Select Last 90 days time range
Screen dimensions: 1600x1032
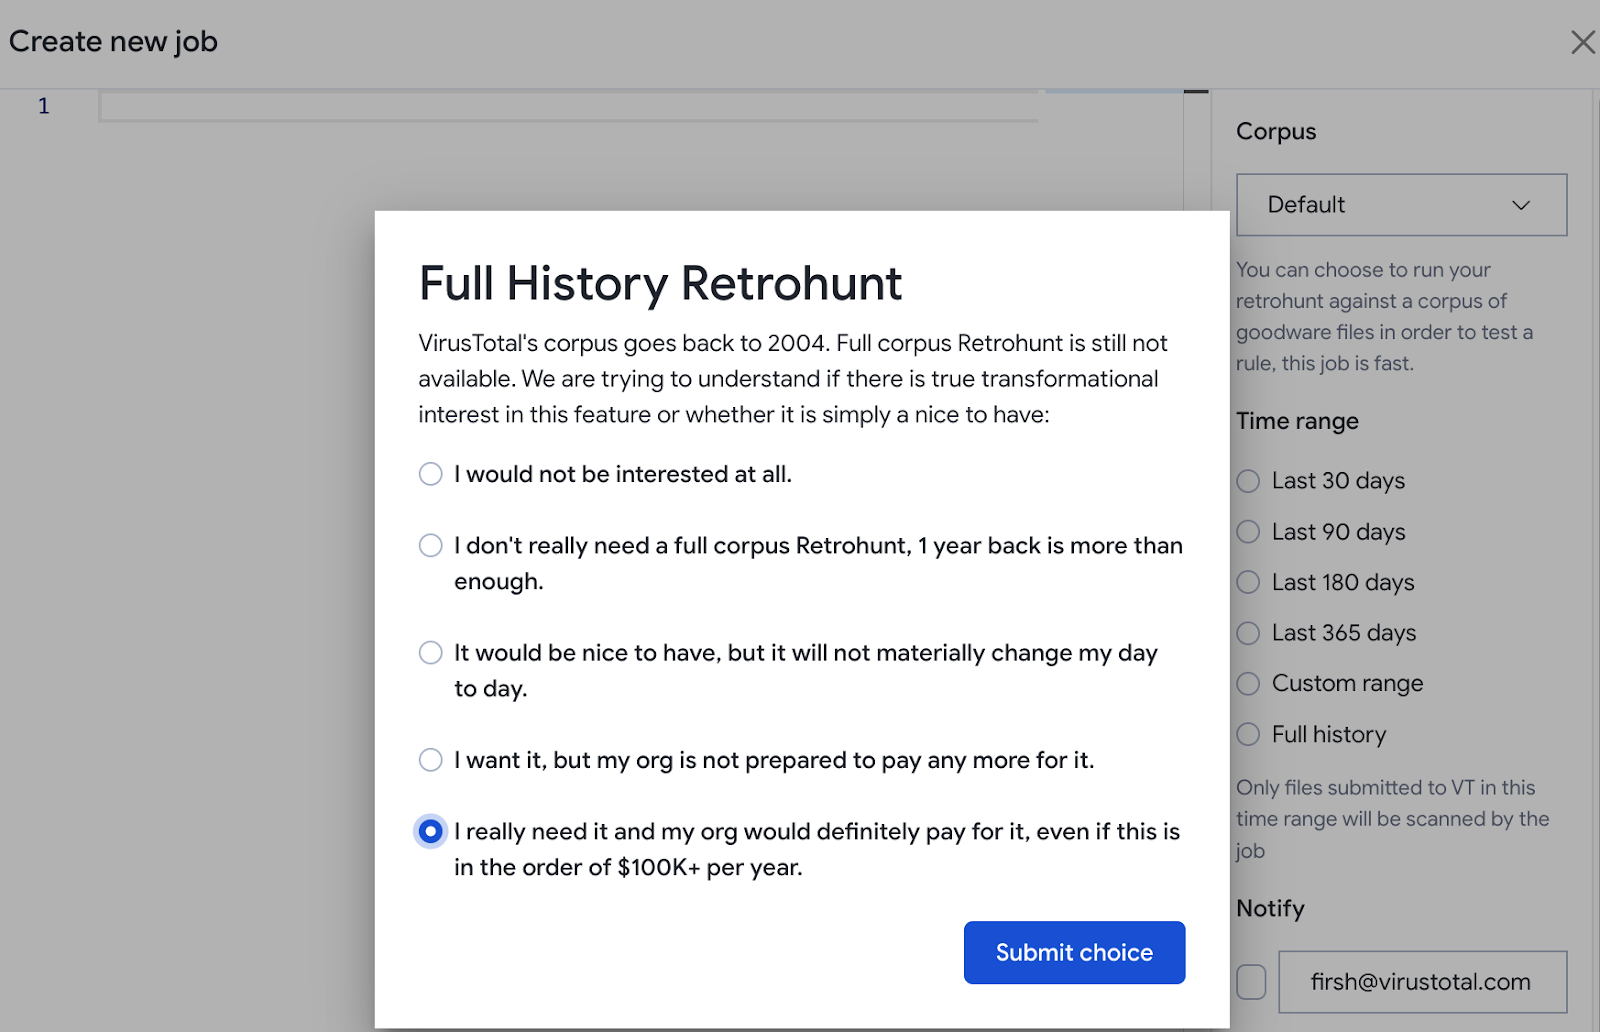(x=1248, y=532)
